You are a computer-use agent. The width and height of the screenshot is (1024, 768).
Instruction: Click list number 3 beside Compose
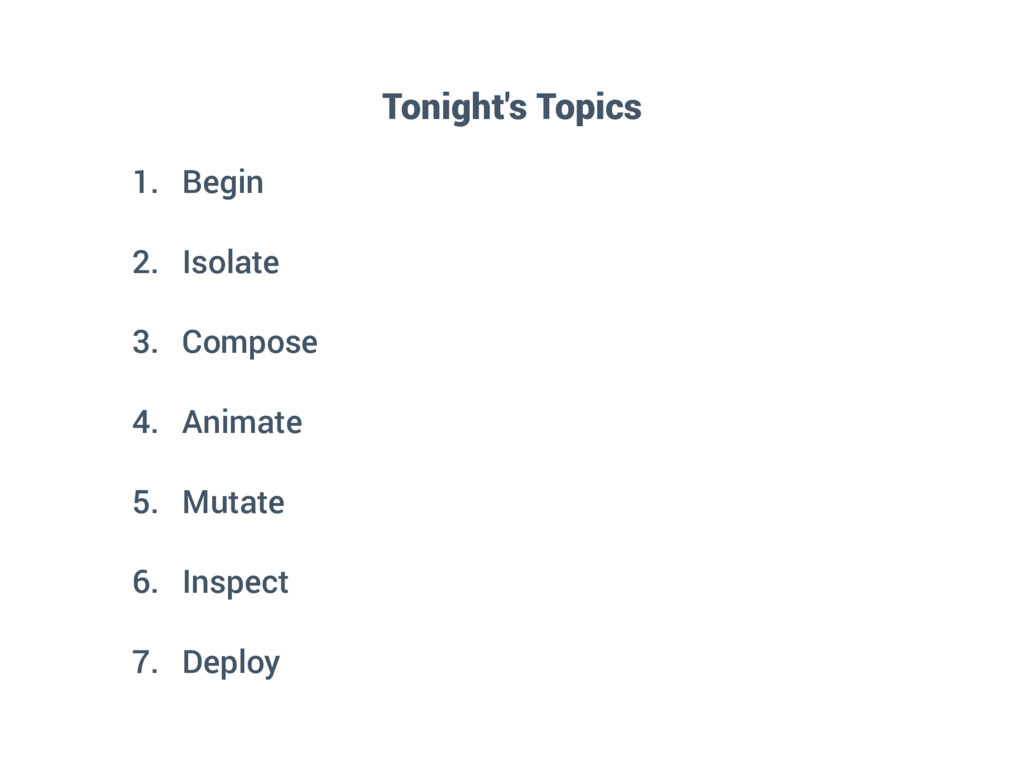(145, 343)
